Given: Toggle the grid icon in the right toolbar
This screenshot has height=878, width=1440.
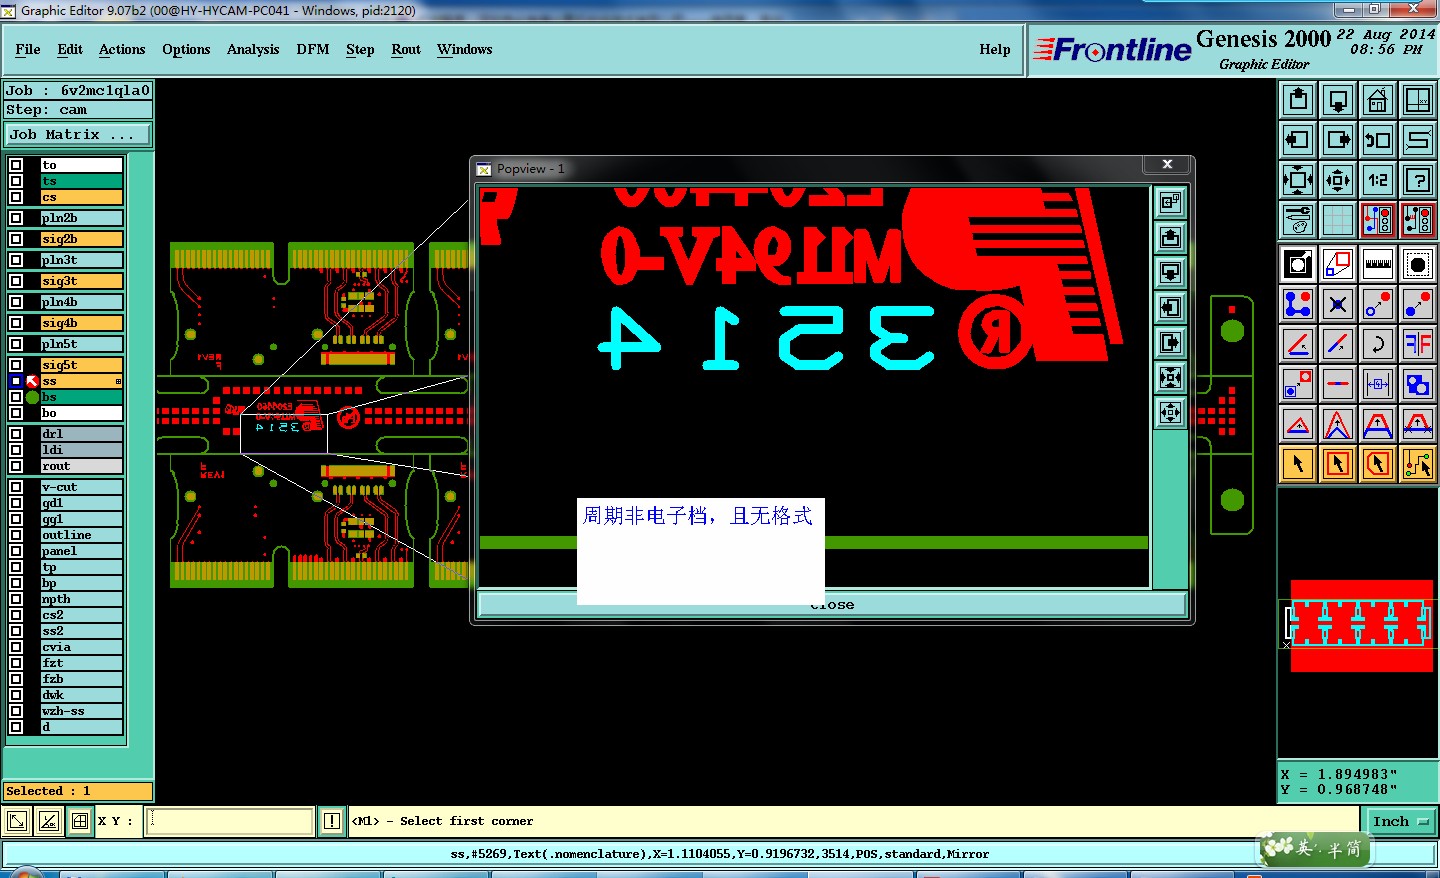Looking at the screenshot, I should [1338, 219].
